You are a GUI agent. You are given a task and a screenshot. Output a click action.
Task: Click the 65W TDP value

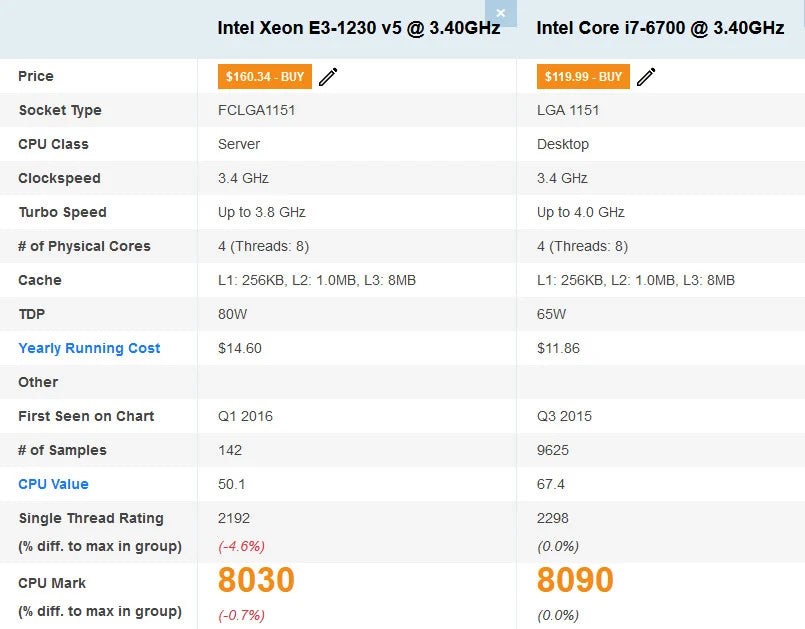(x=551, y=314)
